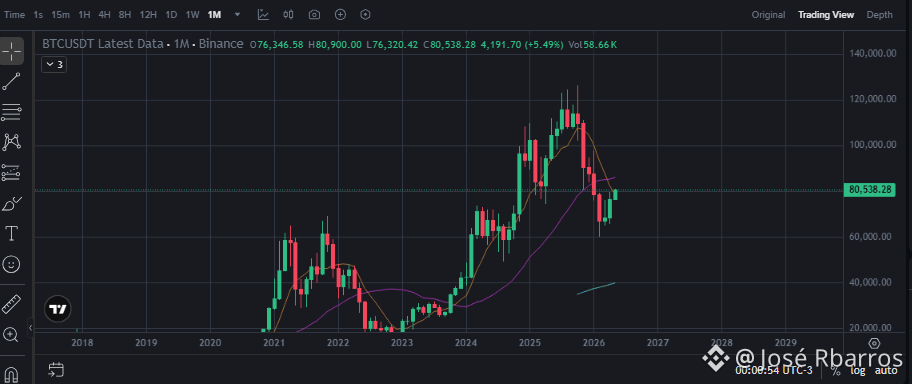This screenshot has height=384, width=912.
Task: Select the crosshair cursor tool
Action: 12,51
